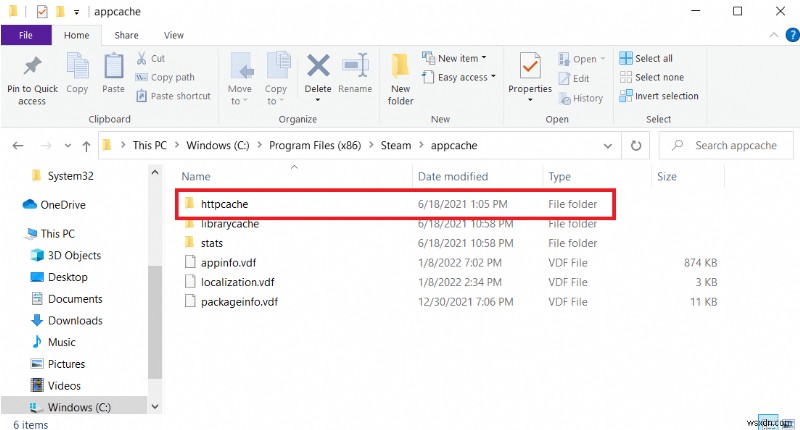The width and height of the screenshot is (800, 430).
Task: Switch to the View ribbon tab
Action: point(173,35)
